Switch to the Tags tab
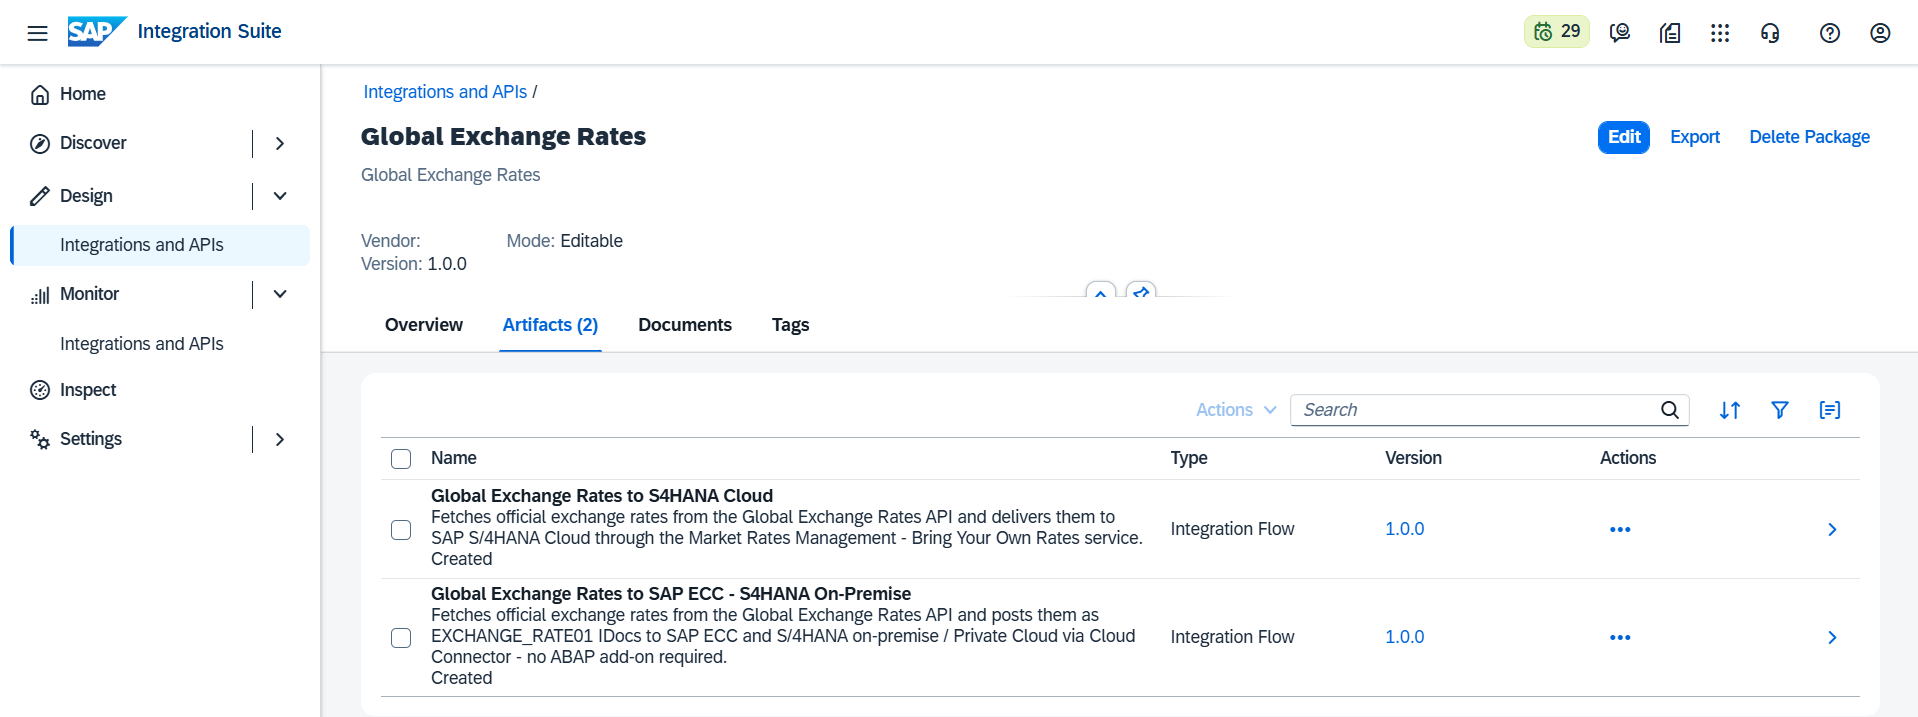 tap(790, 325)
